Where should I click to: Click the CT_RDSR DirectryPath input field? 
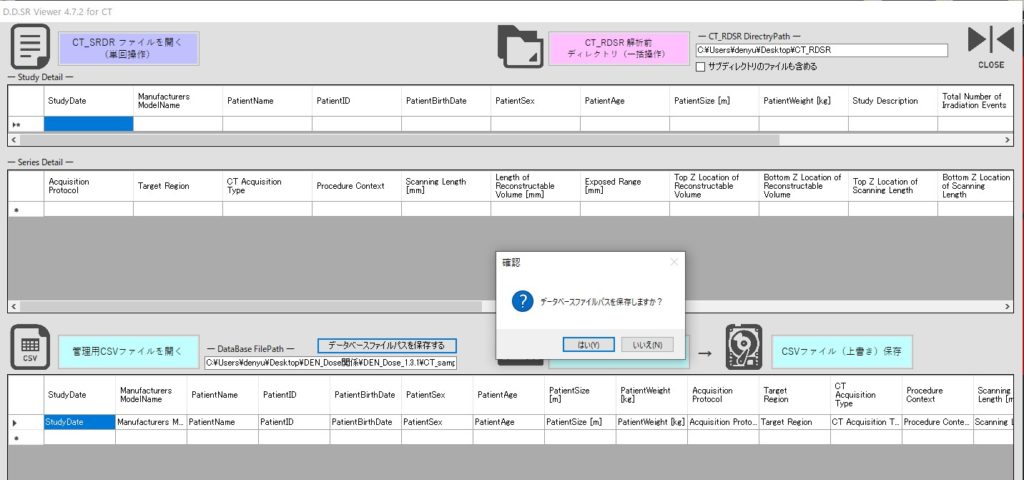[x=821, y=50]
